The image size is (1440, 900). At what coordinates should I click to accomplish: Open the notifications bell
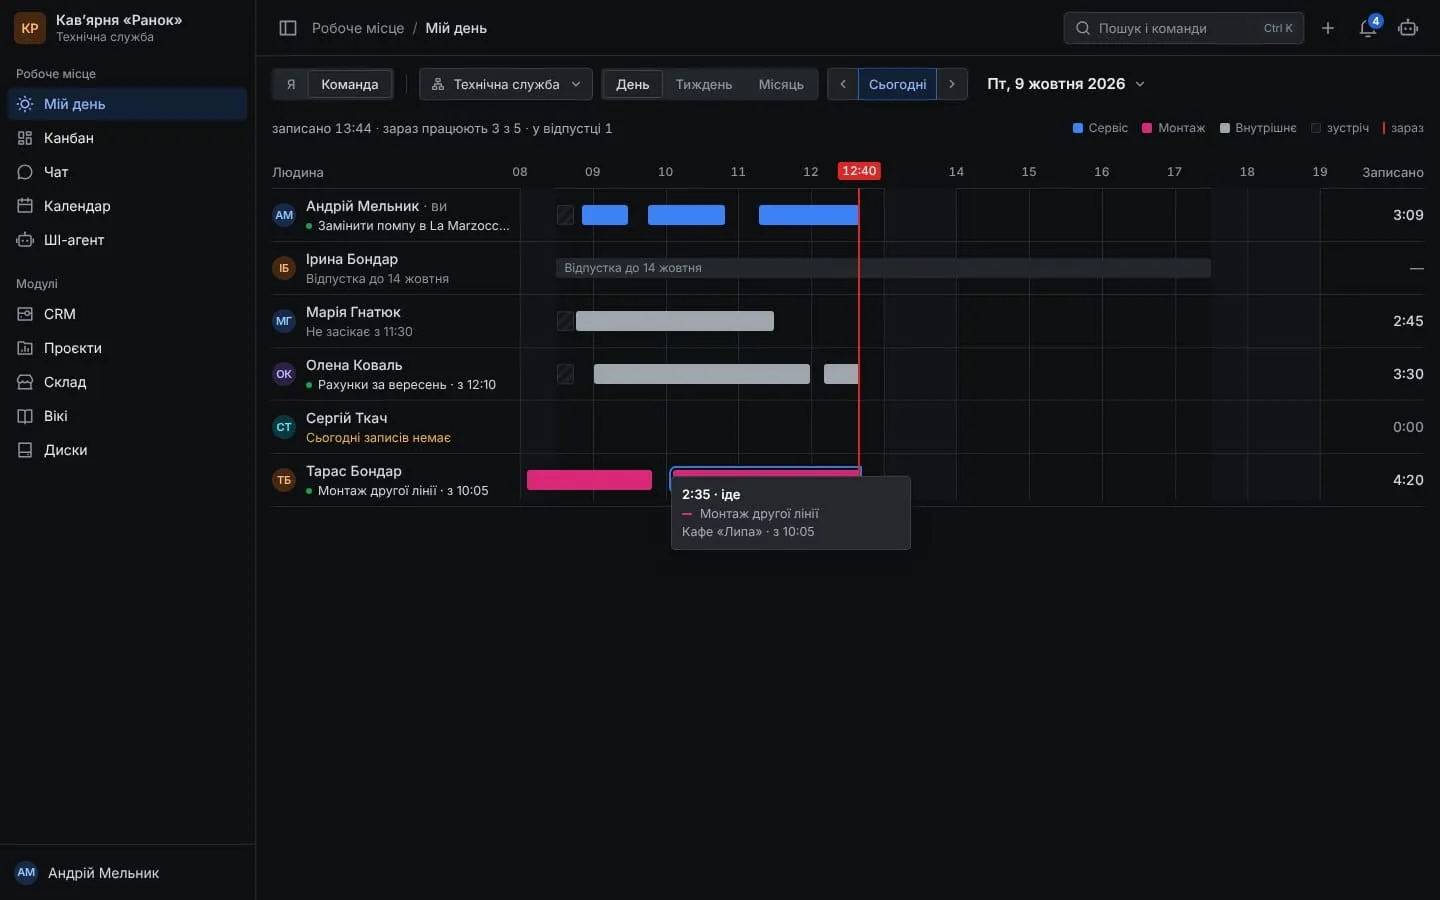click(1368, 28)
